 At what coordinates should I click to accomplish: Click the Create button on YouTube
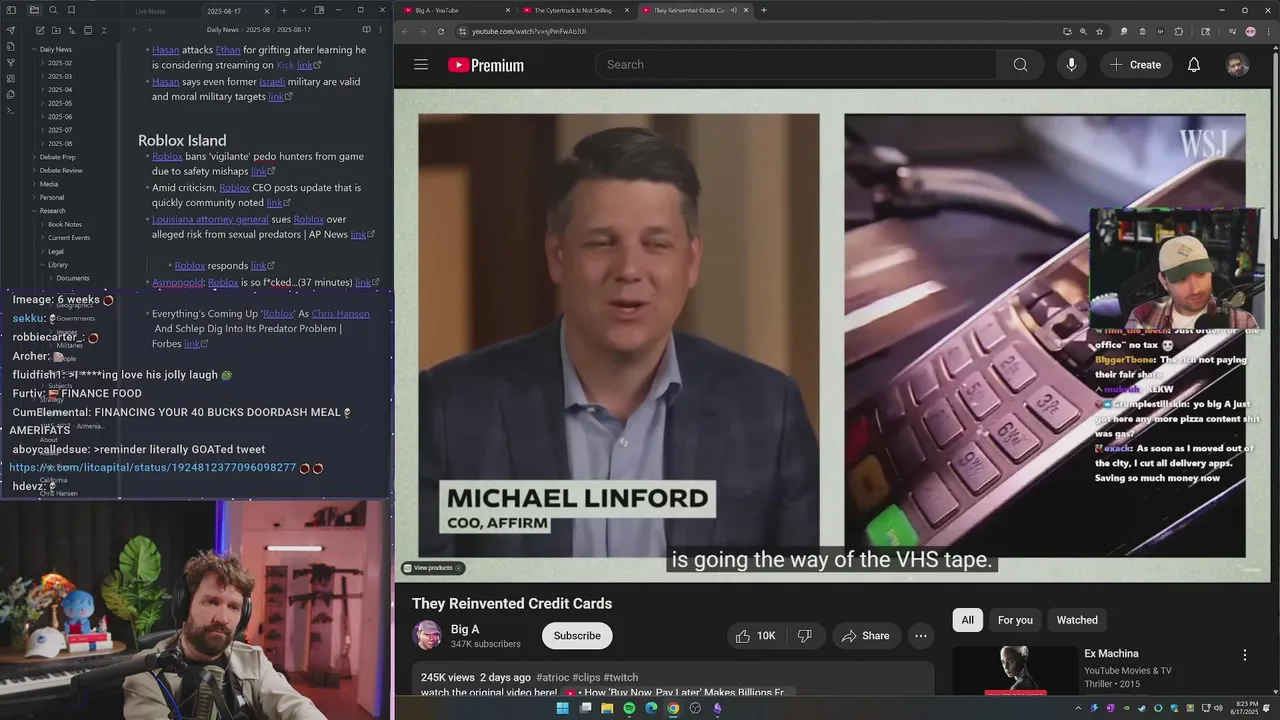(1135, 64)
